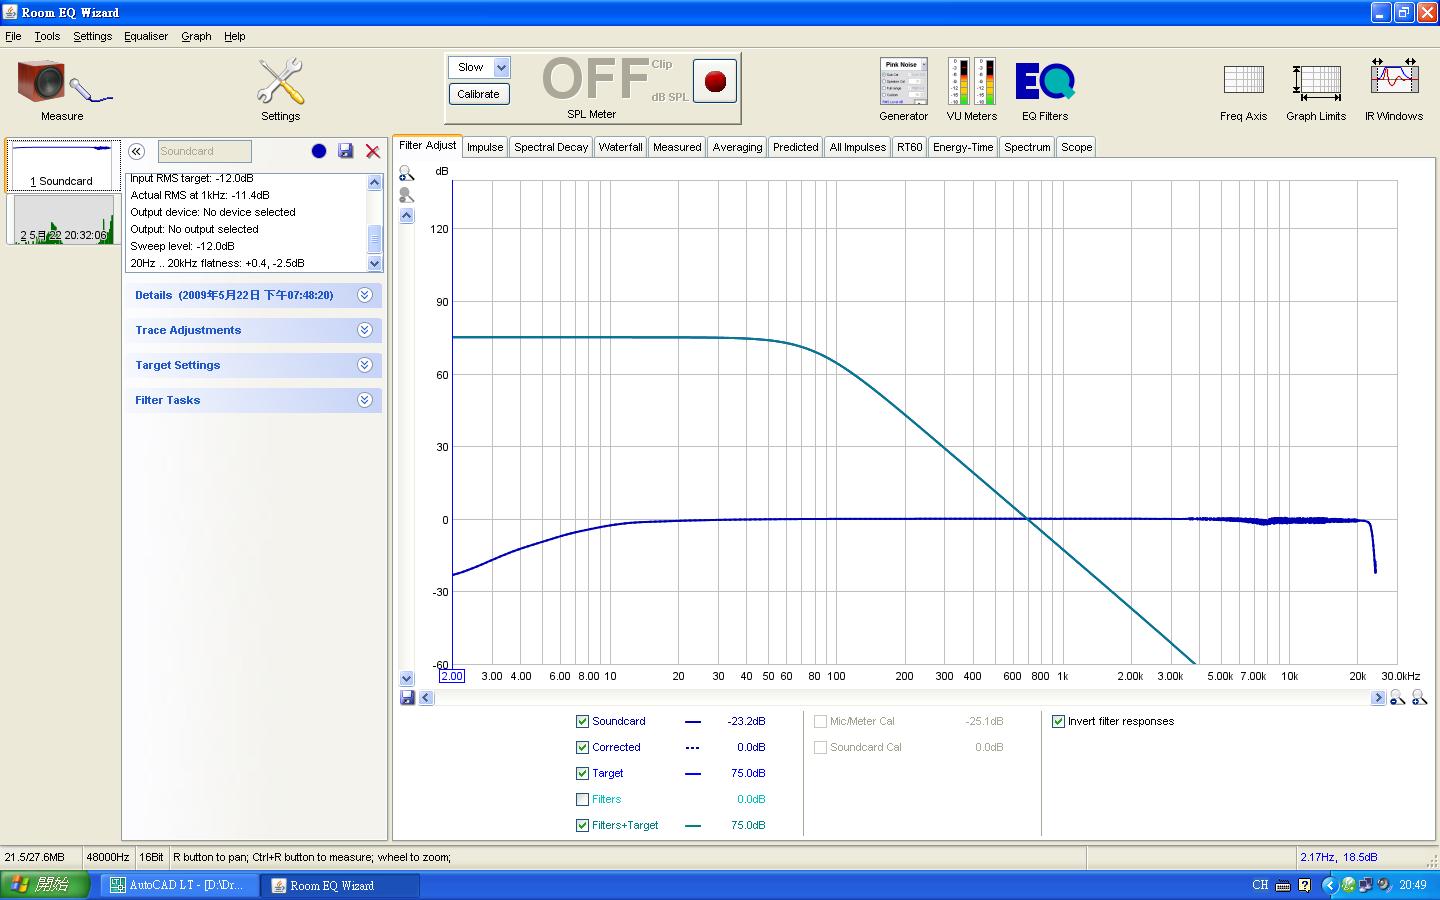
Task: Switch to Impulse tab
Action: (x=485, y=147)
